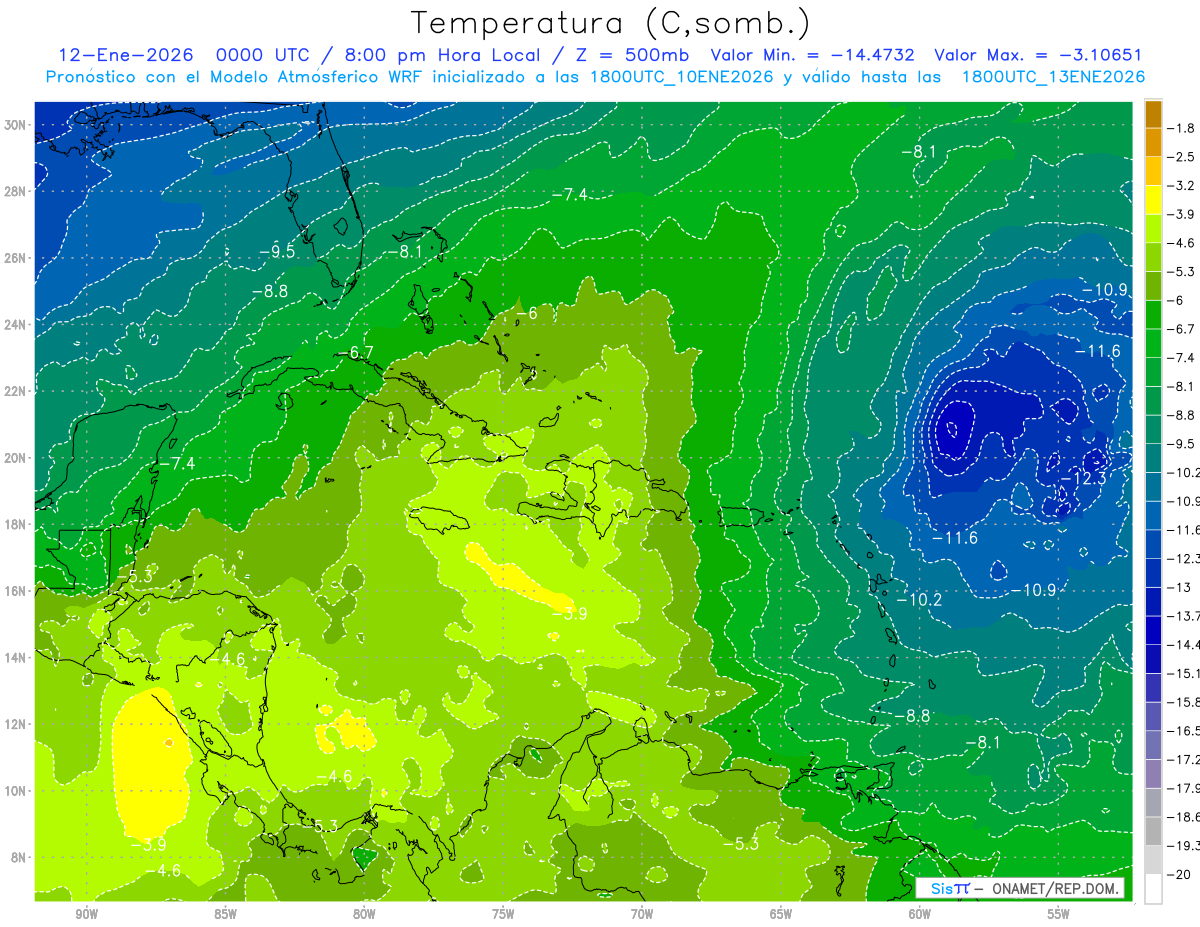This screenshot has width=1200, height=927.
Task: Click 'Valor Max. = -3.10651' text
Action: [1038, 55]
